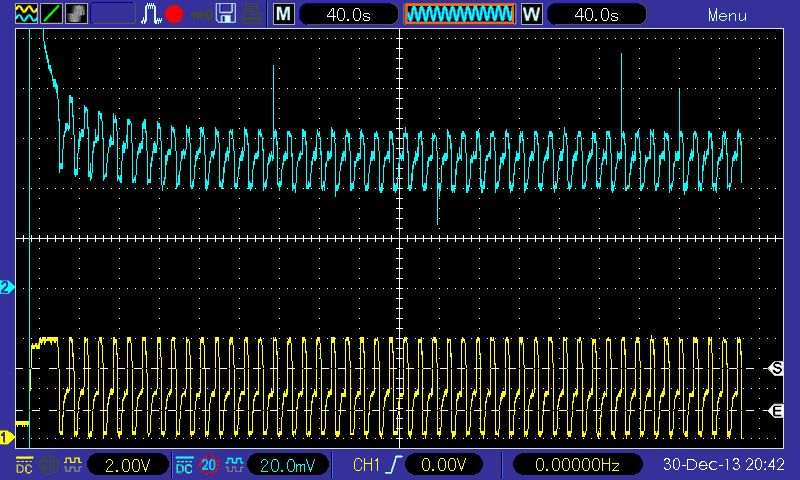800x480 pixels.
Task: Click the window timebase 40.0s readout
Action: (x=596, y=14)
